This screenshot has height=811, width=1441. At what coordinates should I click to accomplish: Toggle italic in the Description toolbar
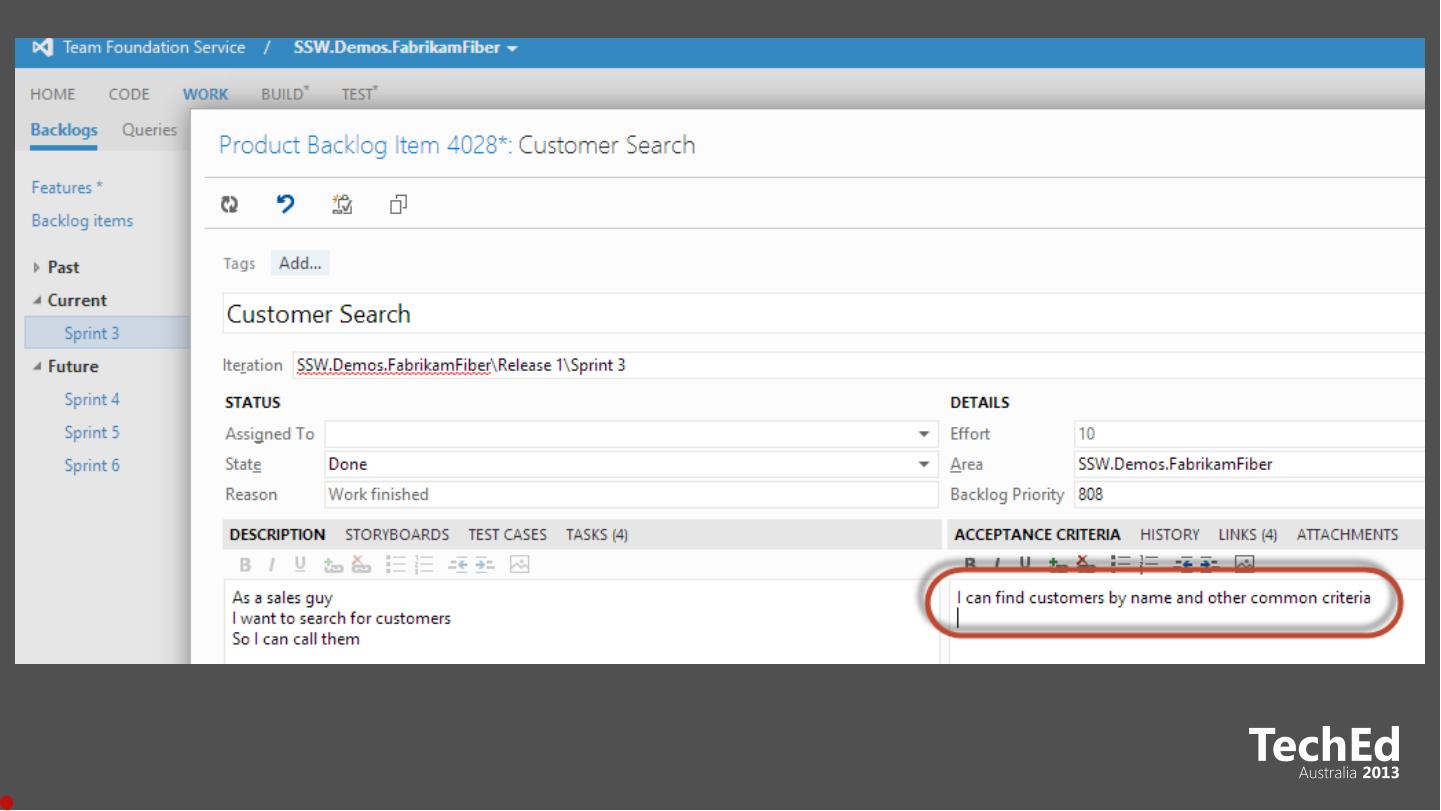pos(271,565)
